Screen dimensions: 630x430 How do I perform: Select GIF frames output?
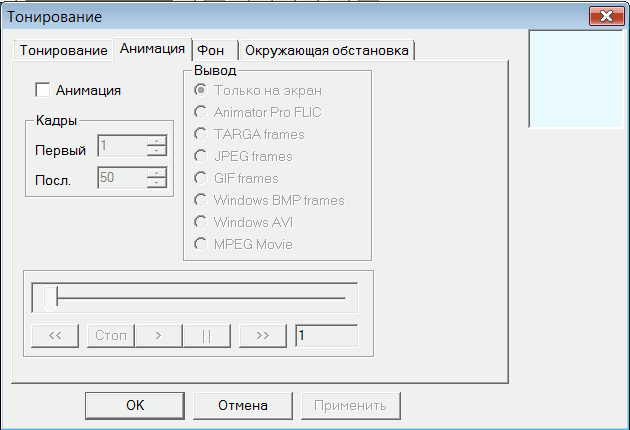click(201, 178)
